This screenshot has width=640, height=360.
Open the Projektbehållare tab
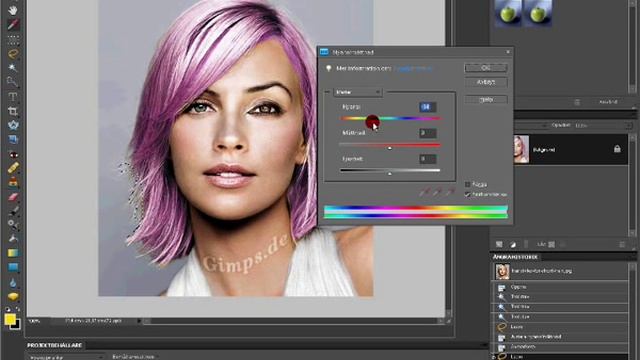coord(54,345)
